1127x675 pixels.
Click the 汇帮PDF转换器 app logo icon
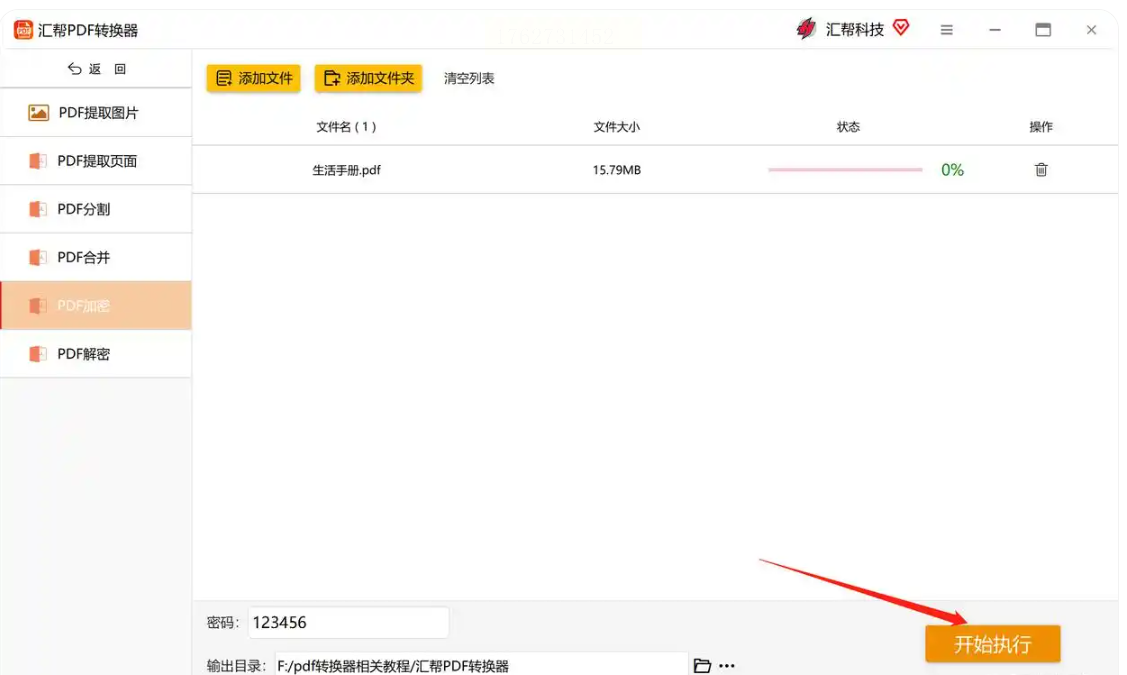pyautogui.click(x=23, y=30)
